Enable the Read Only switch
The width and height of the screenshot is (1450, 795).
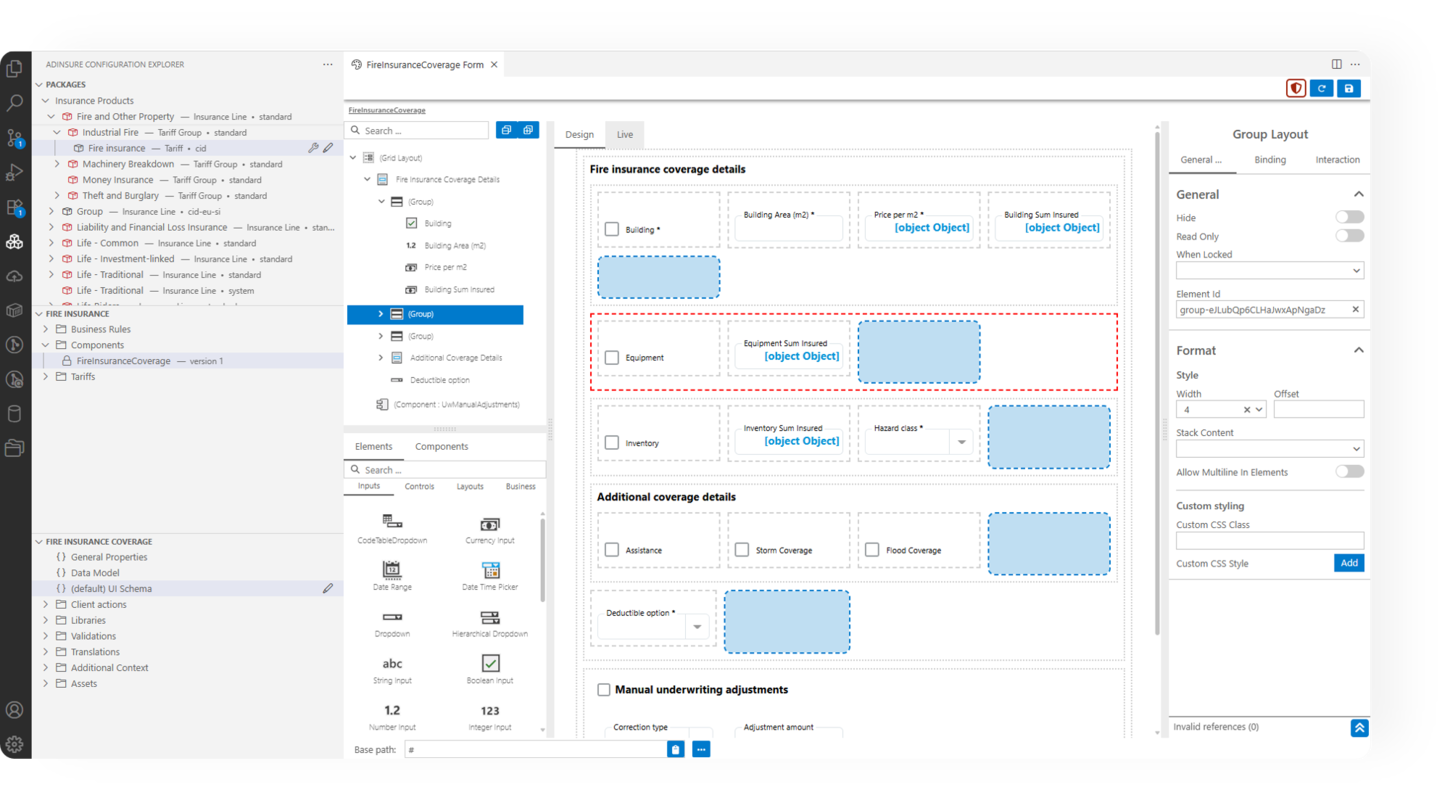click(x=1349, y=236)
